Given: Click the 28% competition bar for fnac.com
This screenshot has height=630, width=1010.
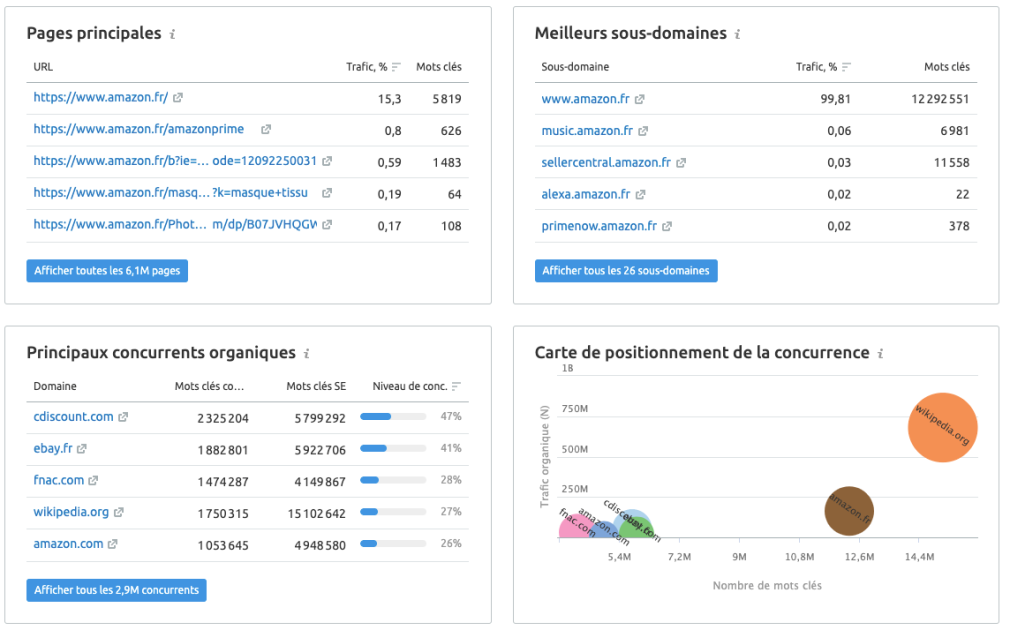Looking at the screenshot, I should [x=393, y=480].
